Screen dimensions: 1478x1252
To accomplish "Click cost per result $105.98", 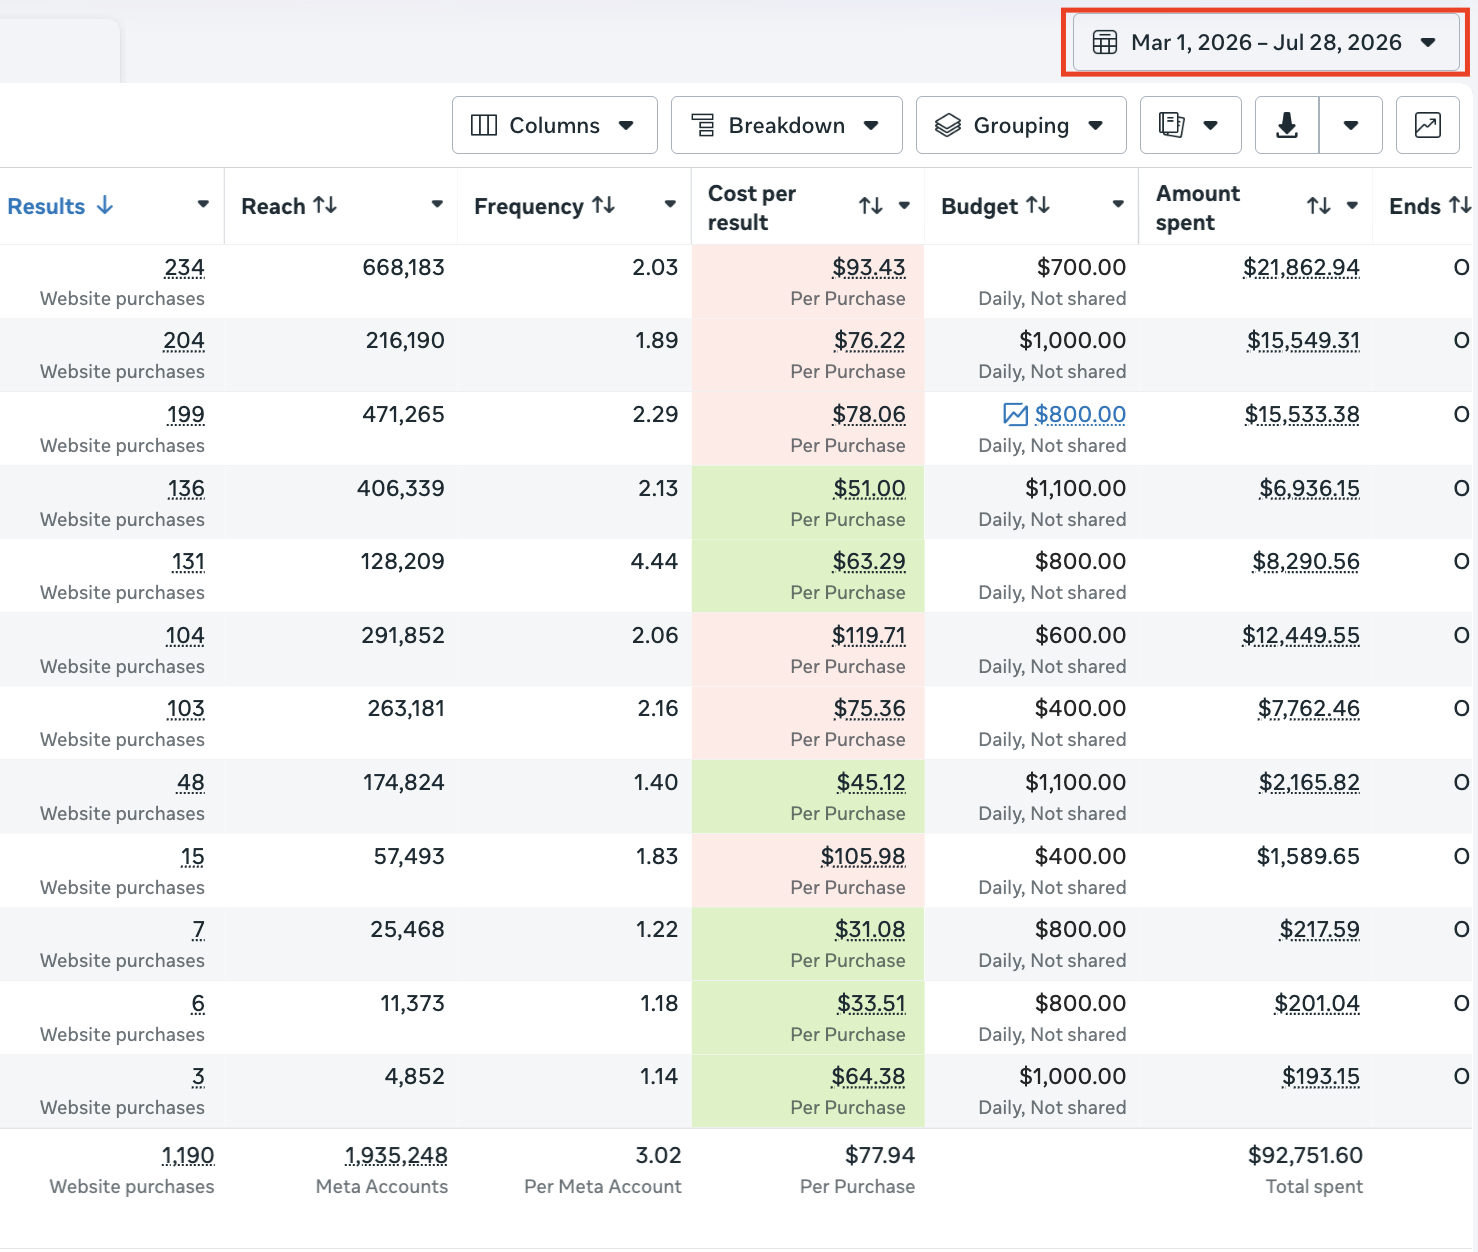I will 863,857.
